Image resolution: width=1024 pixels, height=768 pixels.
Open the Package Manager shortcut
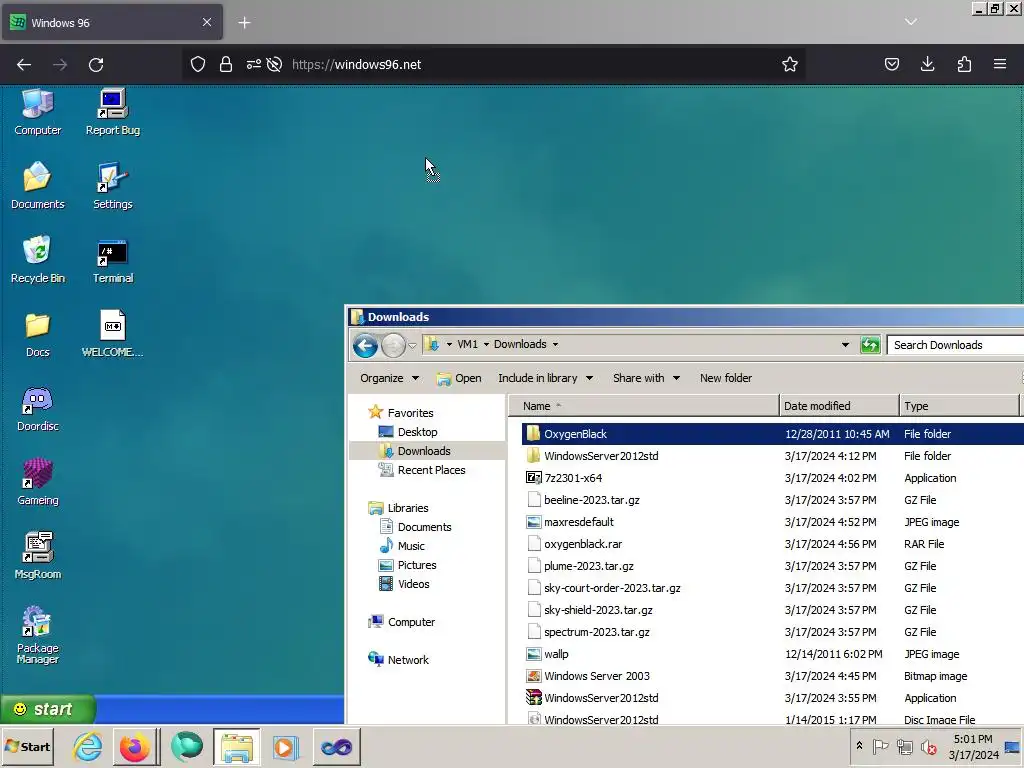pyautogui.click(x=37, y=635)
